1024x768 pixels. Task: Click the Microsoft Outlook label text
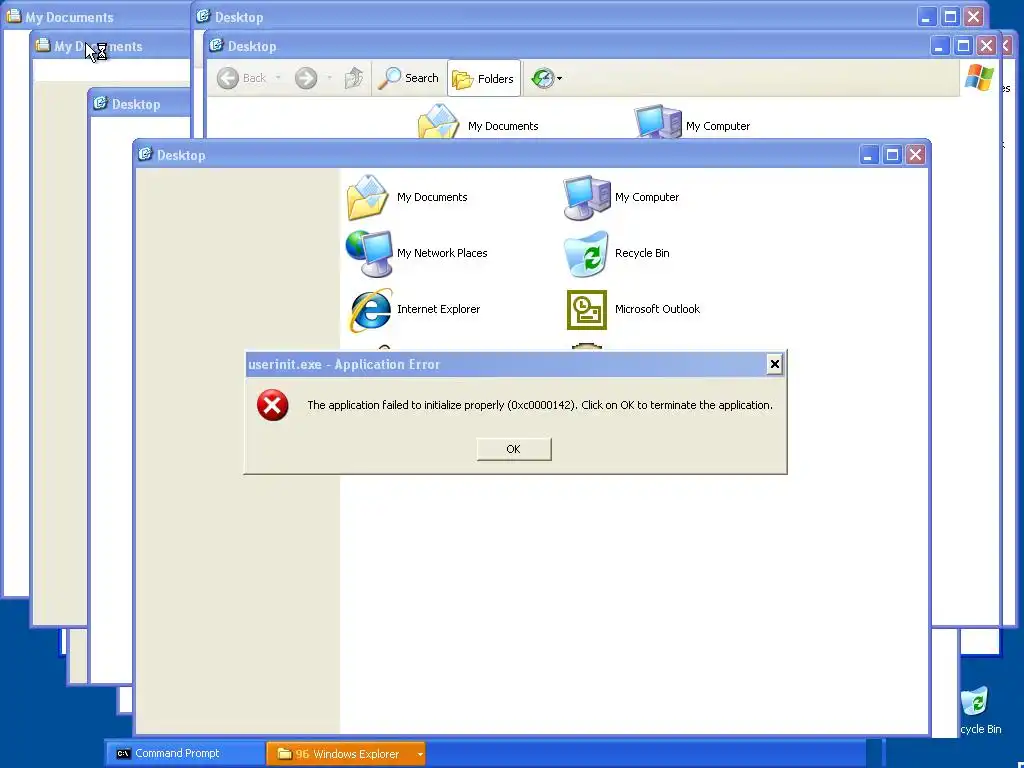657,309
